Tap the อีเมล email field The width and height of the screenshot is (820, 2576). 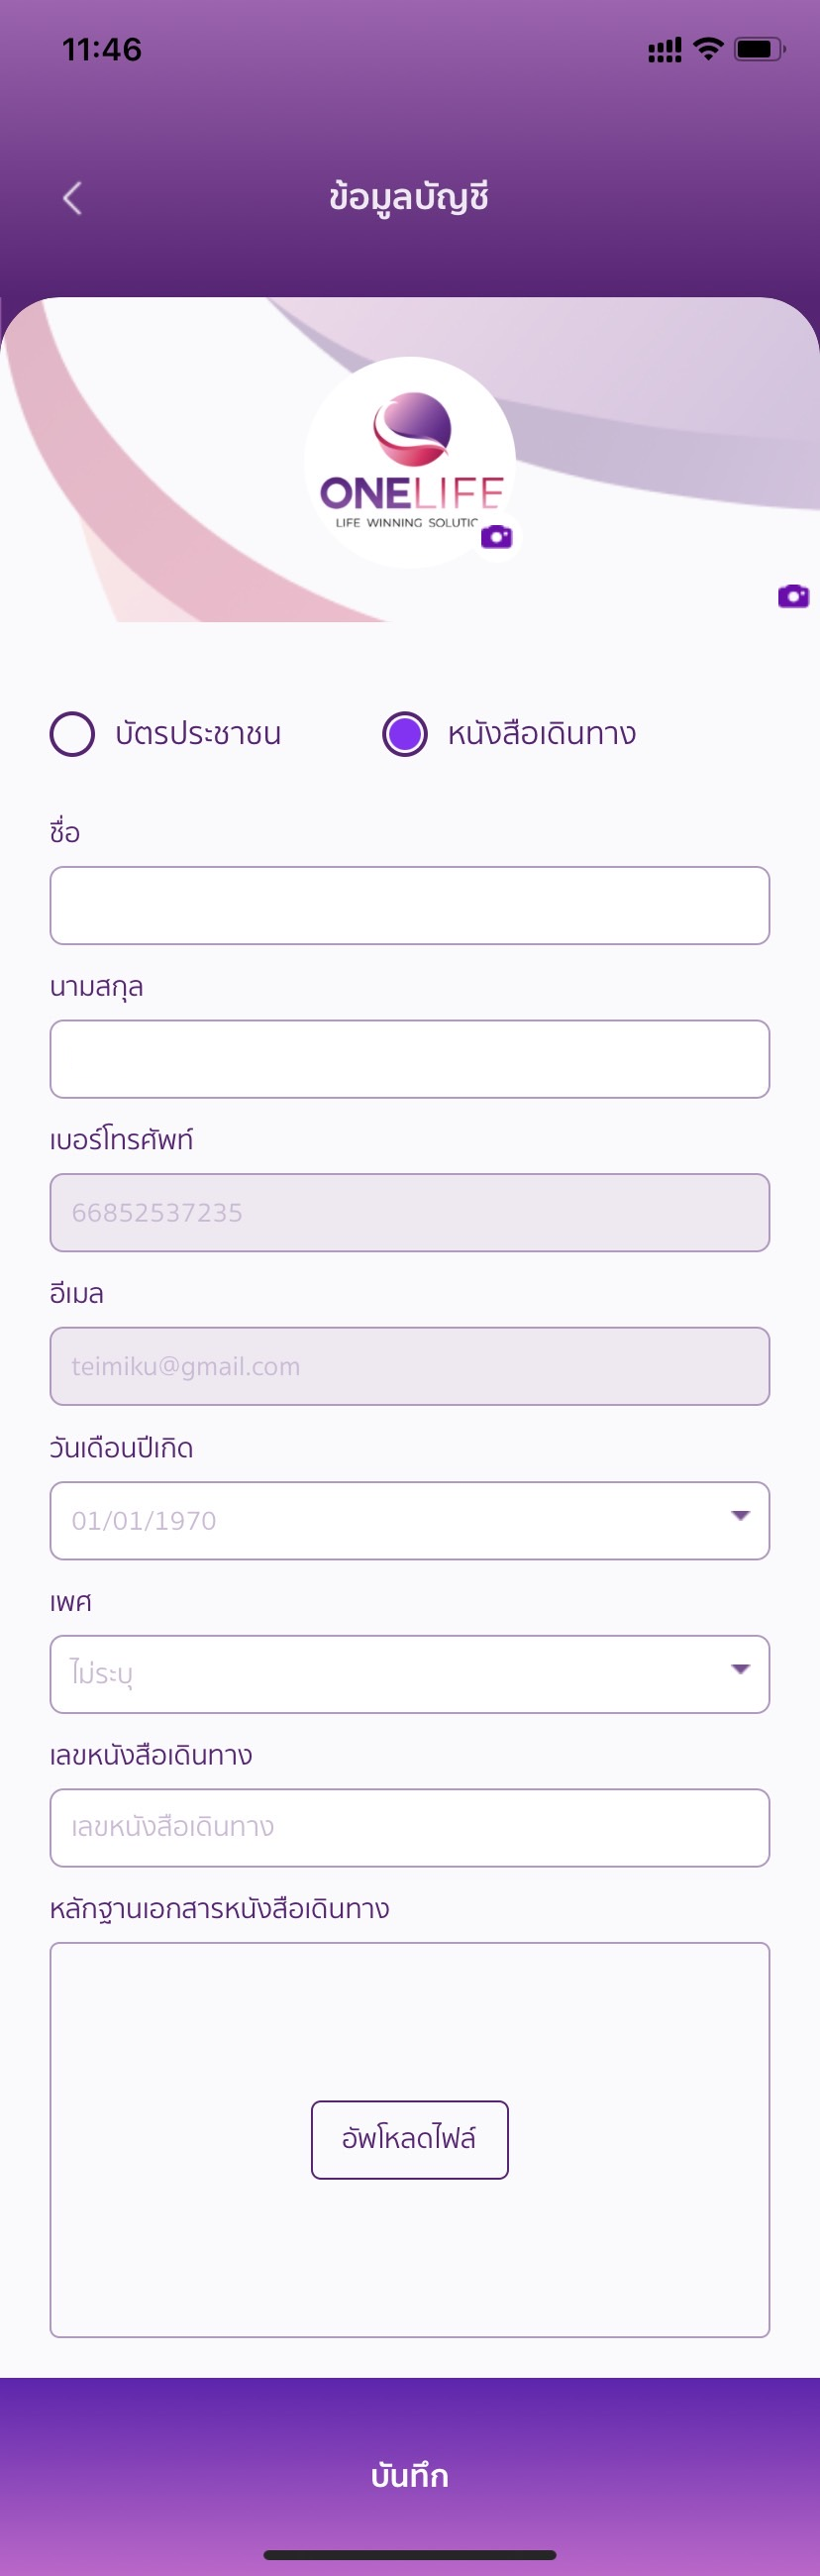pos(410,1366)
